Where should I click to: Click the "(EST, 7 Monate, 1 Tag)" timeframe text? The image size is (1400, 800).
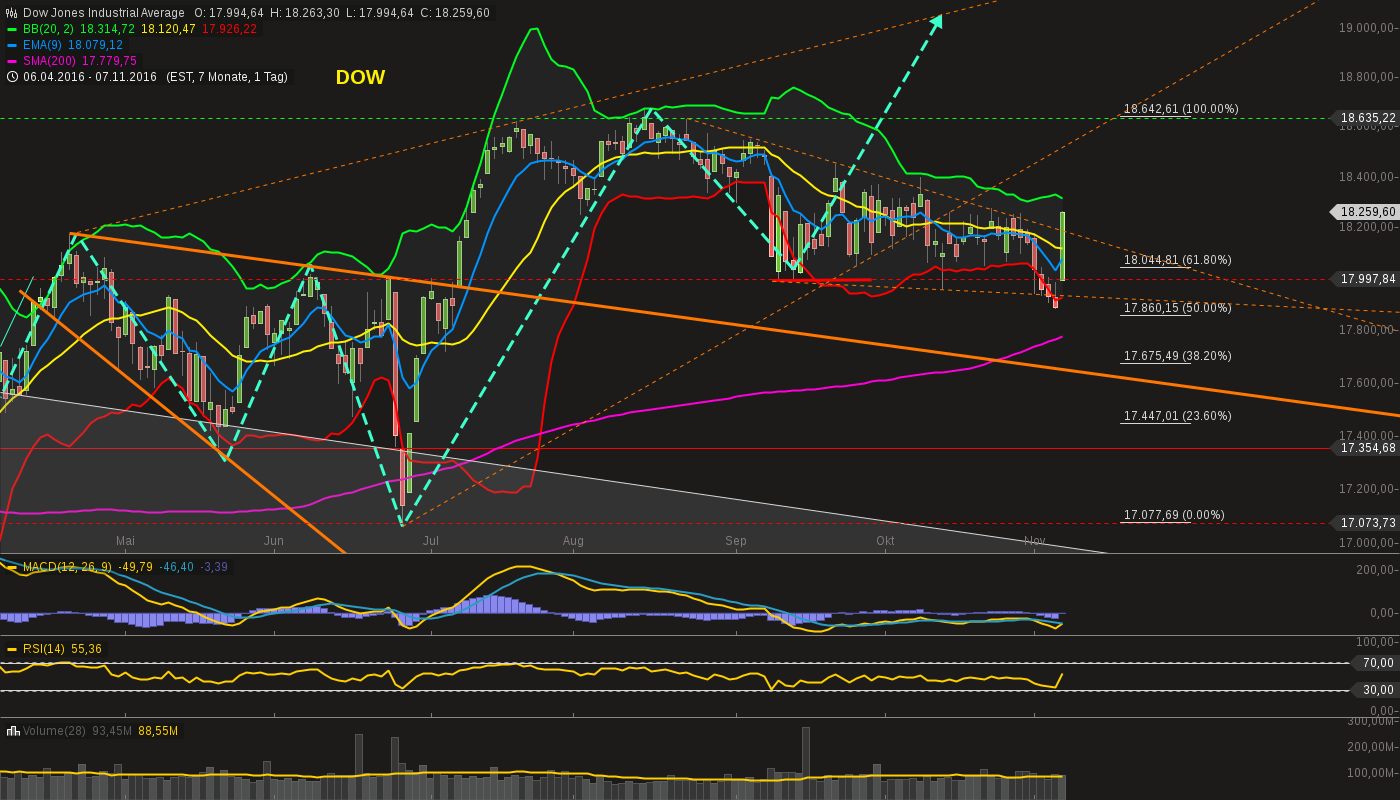pyautogui.click(x=225, y=77)
